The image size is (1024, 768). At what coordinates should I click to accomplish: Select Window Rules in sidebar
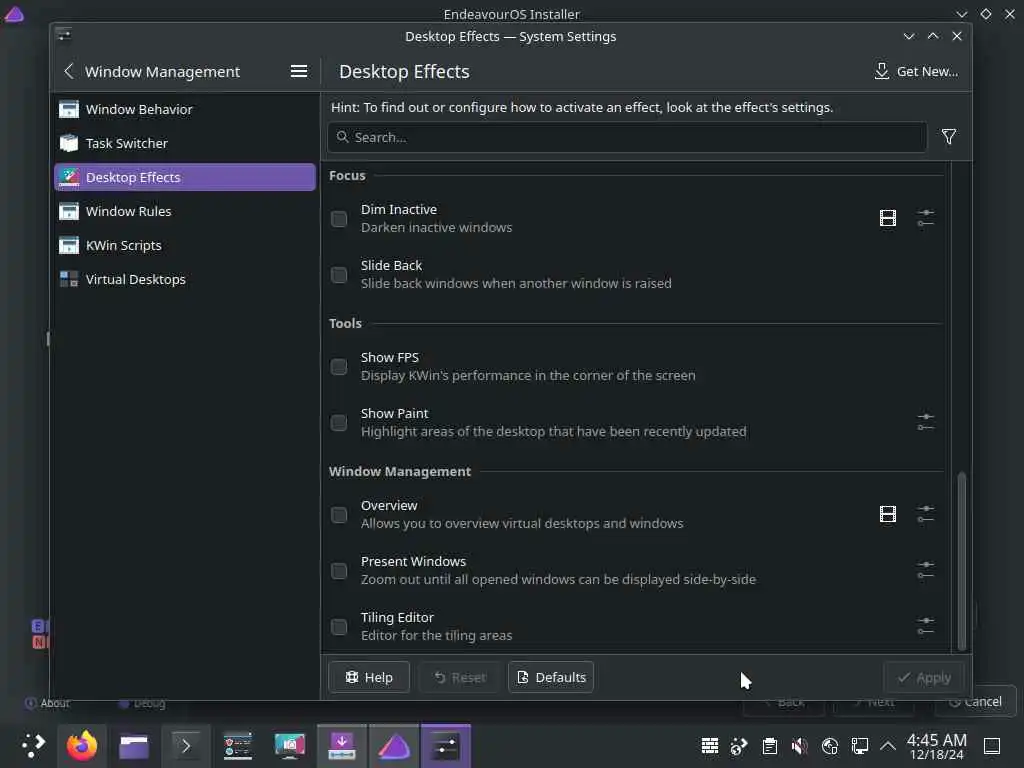(185, 211)
